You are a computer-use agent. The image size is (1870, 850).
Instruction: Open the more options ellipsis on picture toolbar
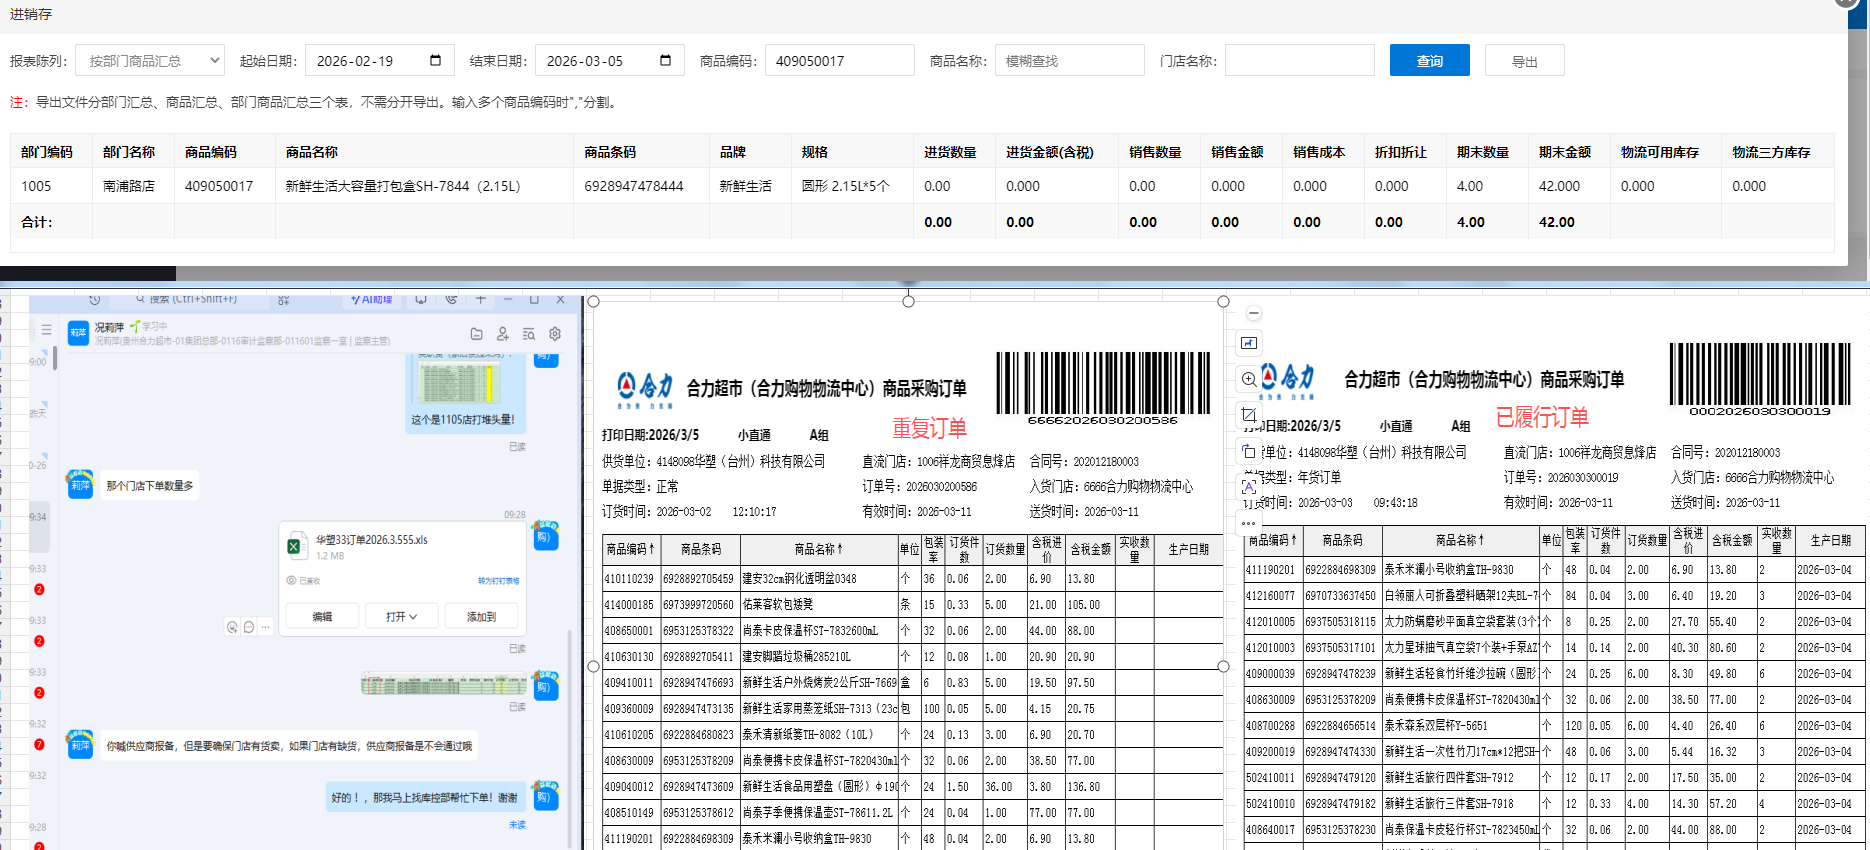click(1249, 523)
